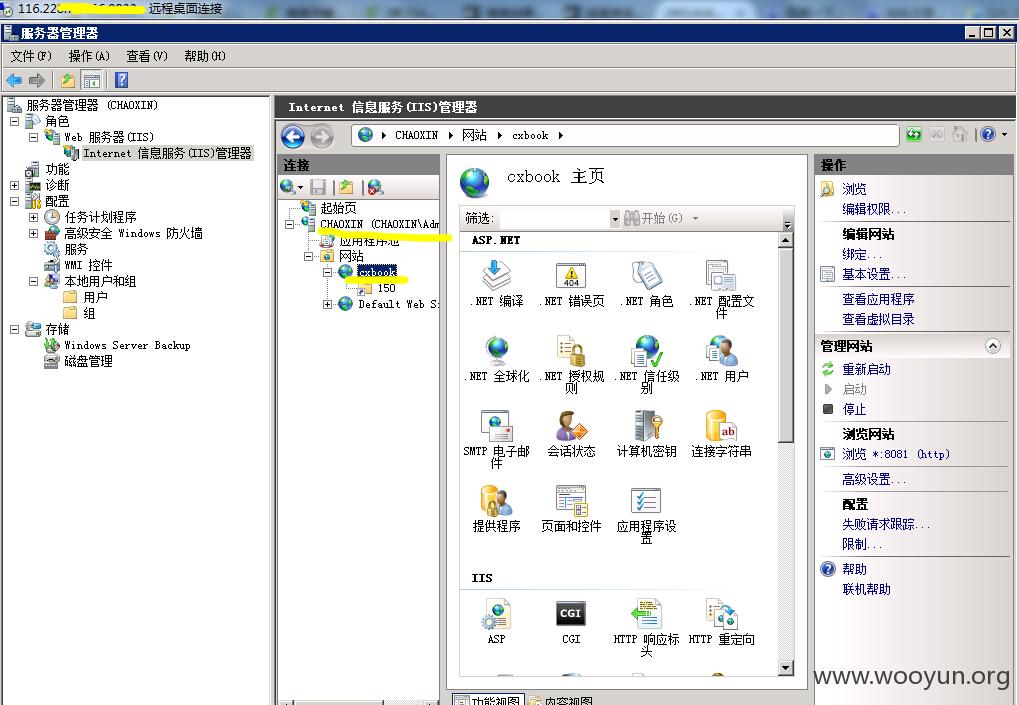The height and width of the screenshot is (705, 1019).
Task: Select 磁盘管理 in the tree
Action: (88, 361)
